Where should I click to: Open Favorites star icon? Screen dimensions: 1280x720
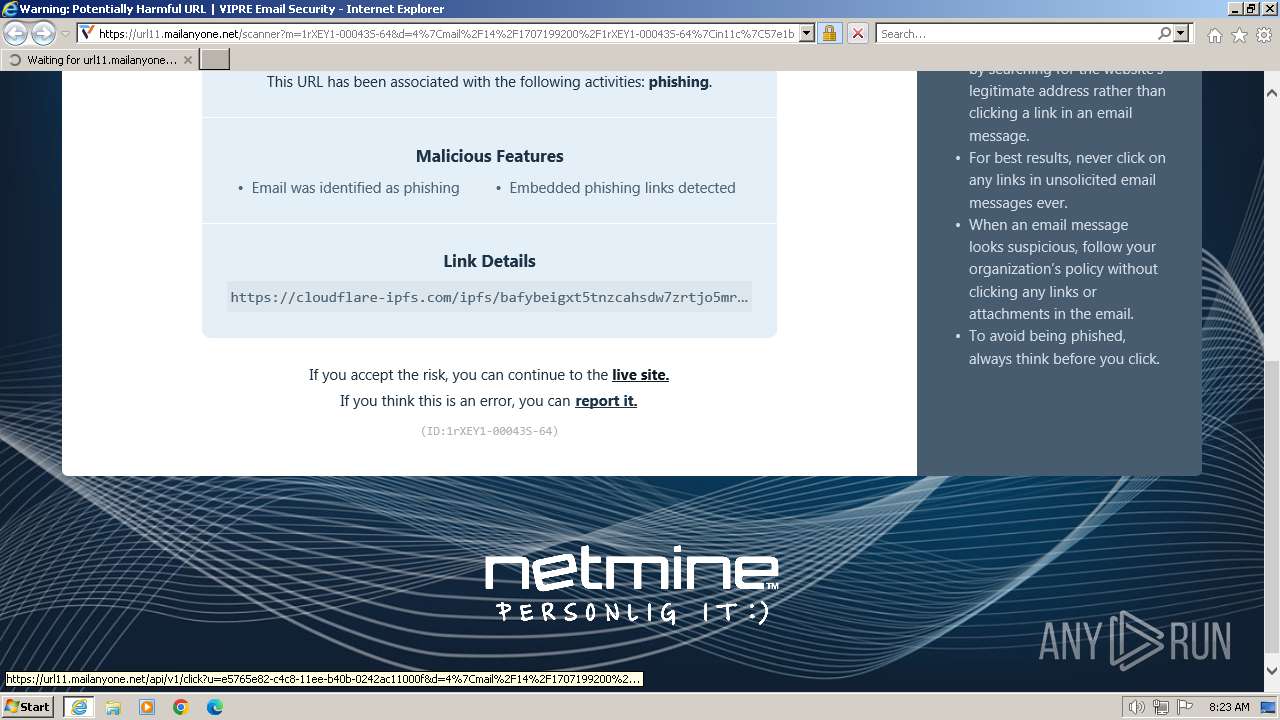point(1239,35)
